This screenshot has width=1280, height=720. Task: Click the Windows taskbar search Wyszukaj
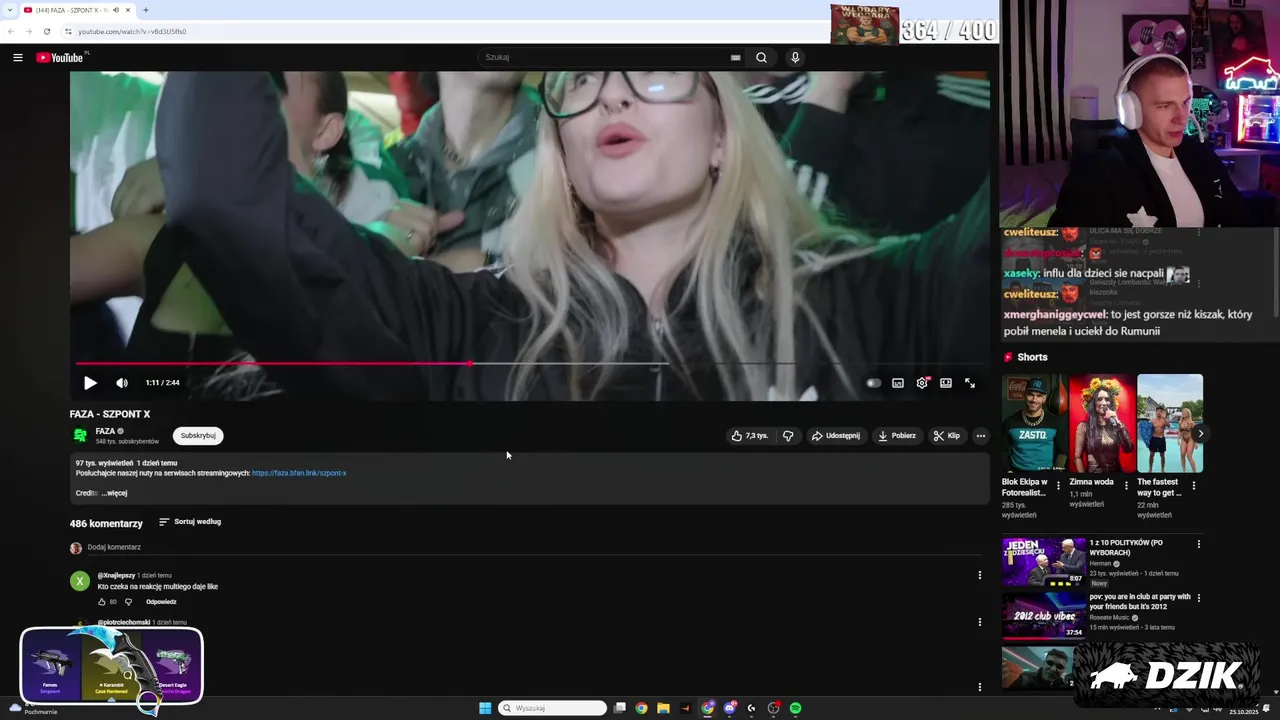coord(553,708)
